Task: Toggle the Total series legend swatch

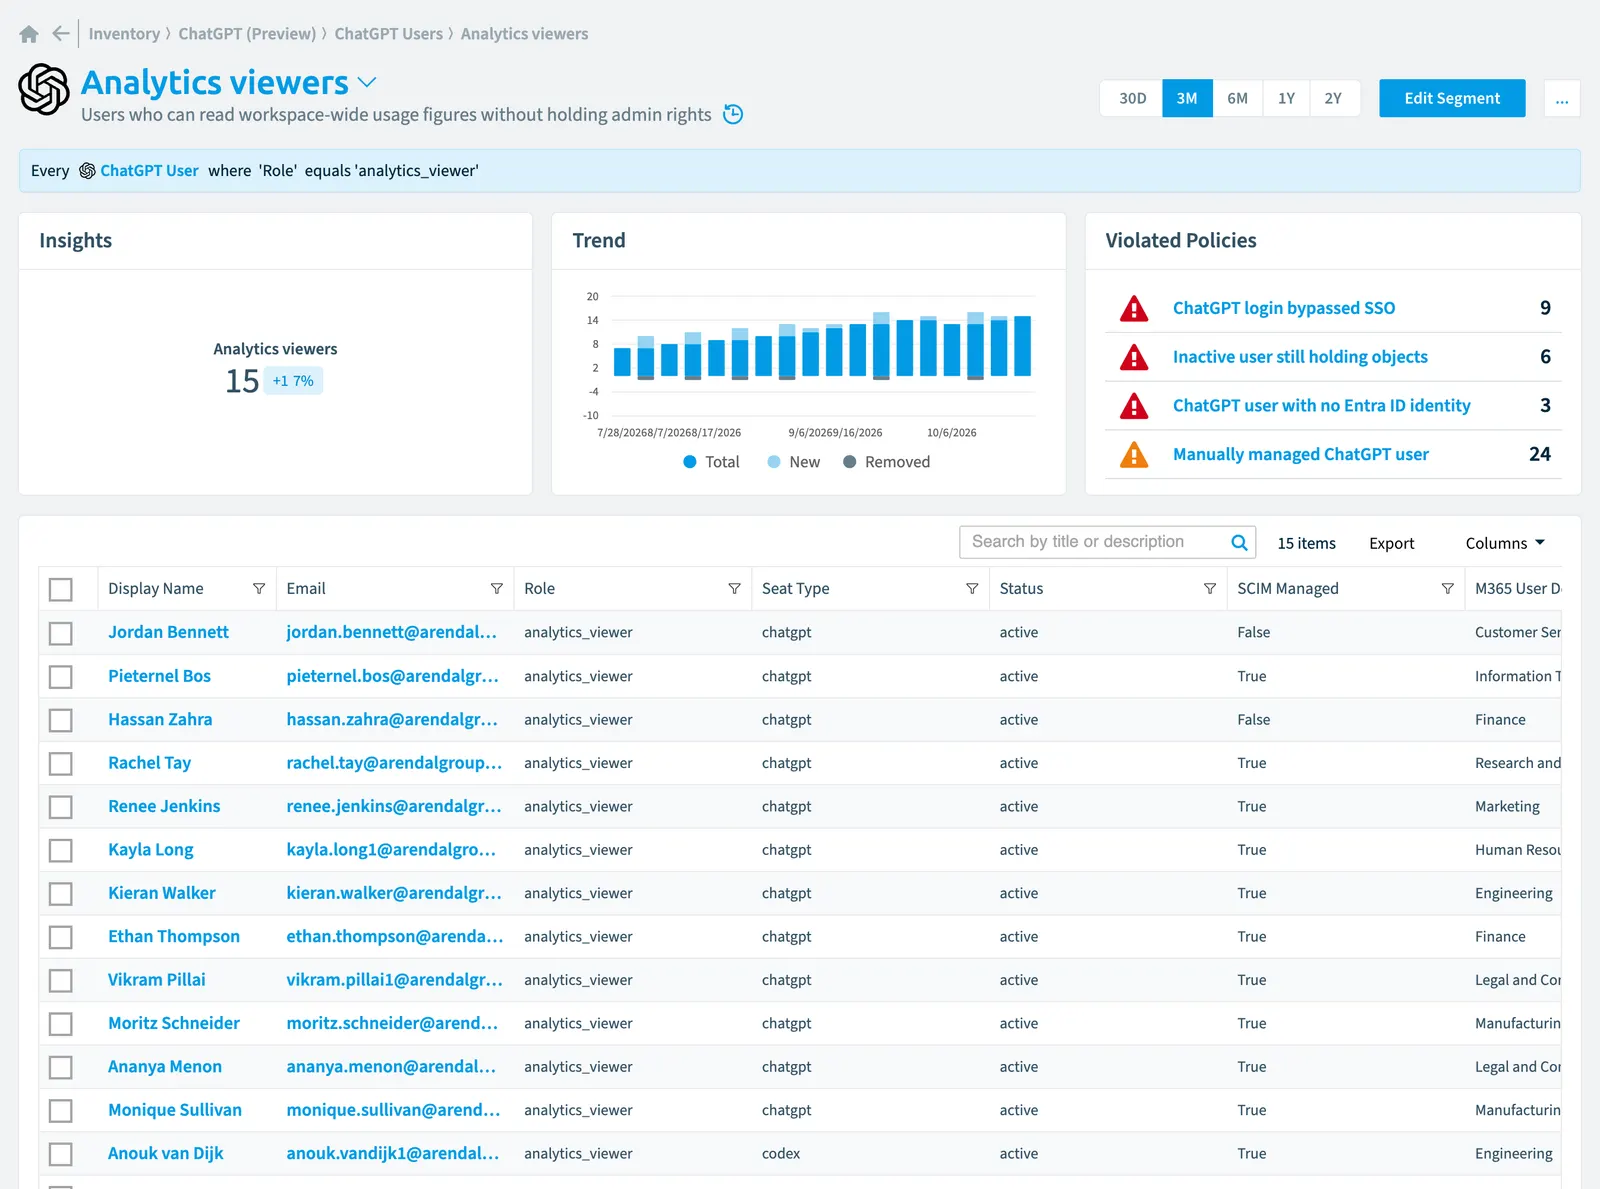Action: pos(690,462)
